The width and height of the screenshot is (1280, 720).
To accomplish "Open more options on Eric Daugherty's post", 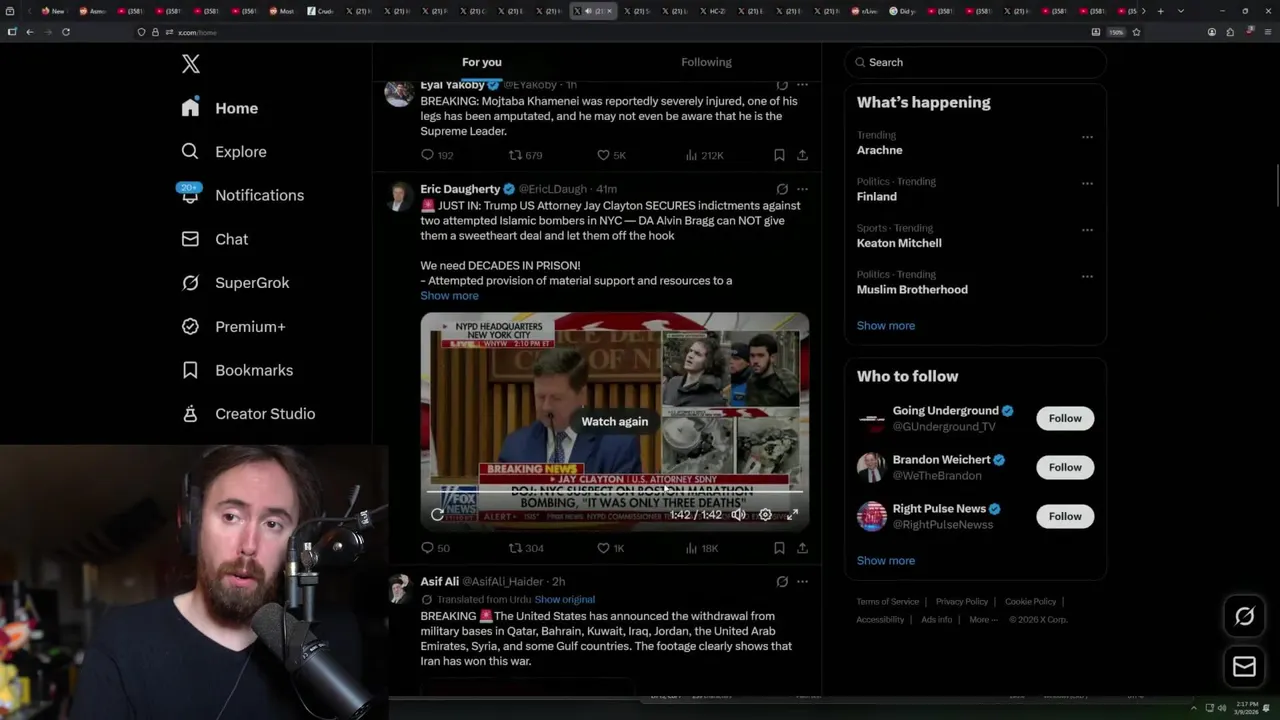I will pos(802,189).
